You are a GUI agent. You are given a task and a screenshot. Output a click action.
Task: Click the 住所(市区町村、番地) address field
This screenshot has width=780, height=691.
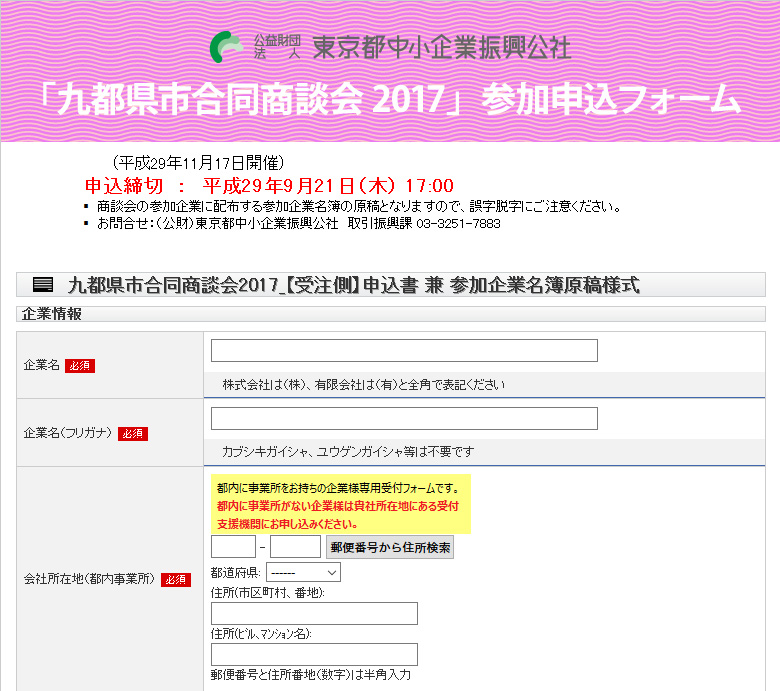[314, 614]
